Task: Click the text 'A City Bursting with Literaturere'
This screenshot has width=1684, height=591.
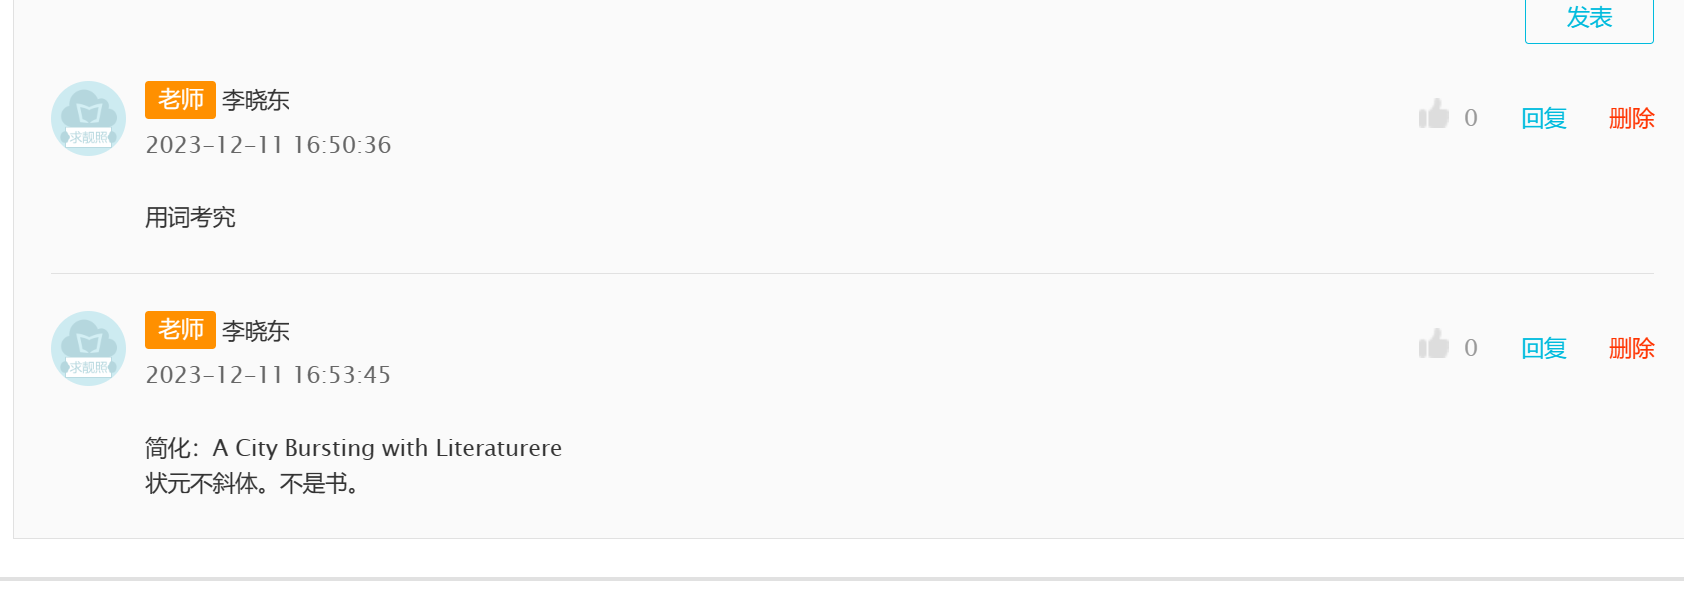Action: 387,448
